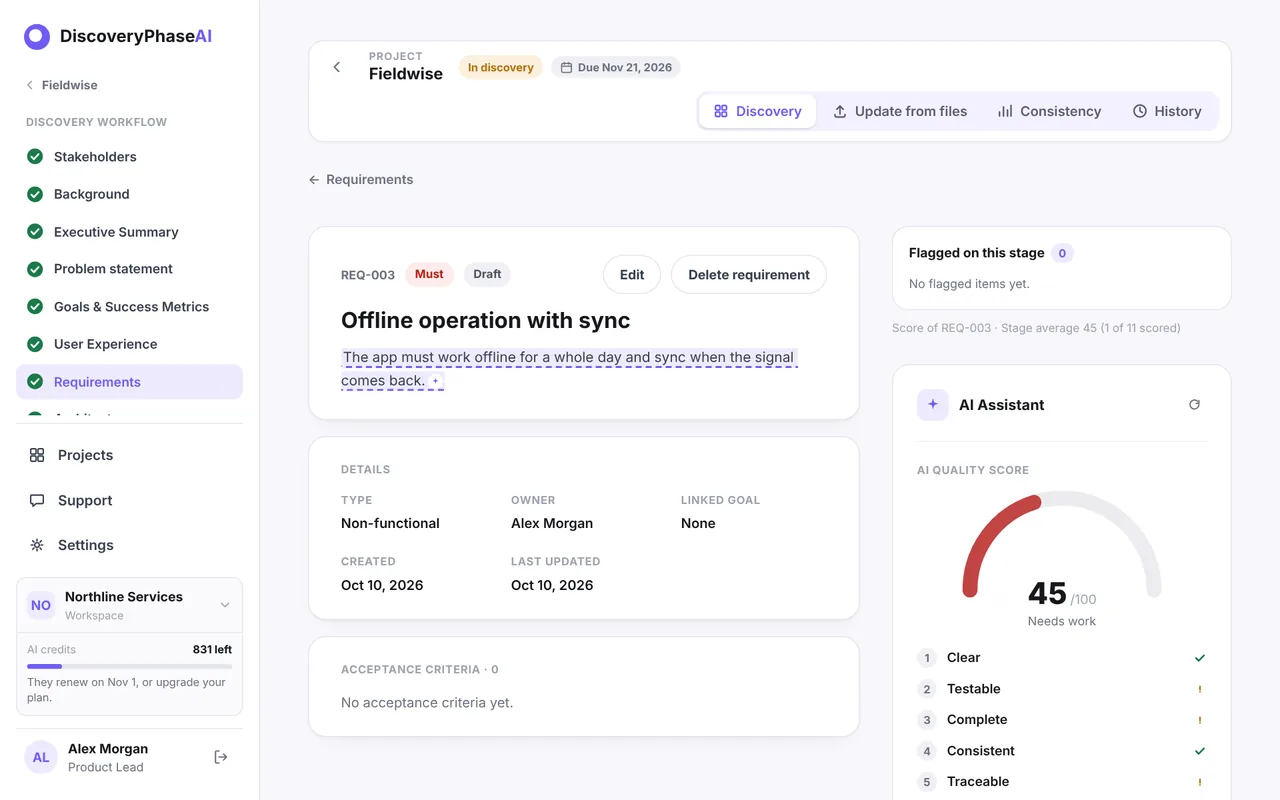Select the Requirements workflow step

pos(129,382)
